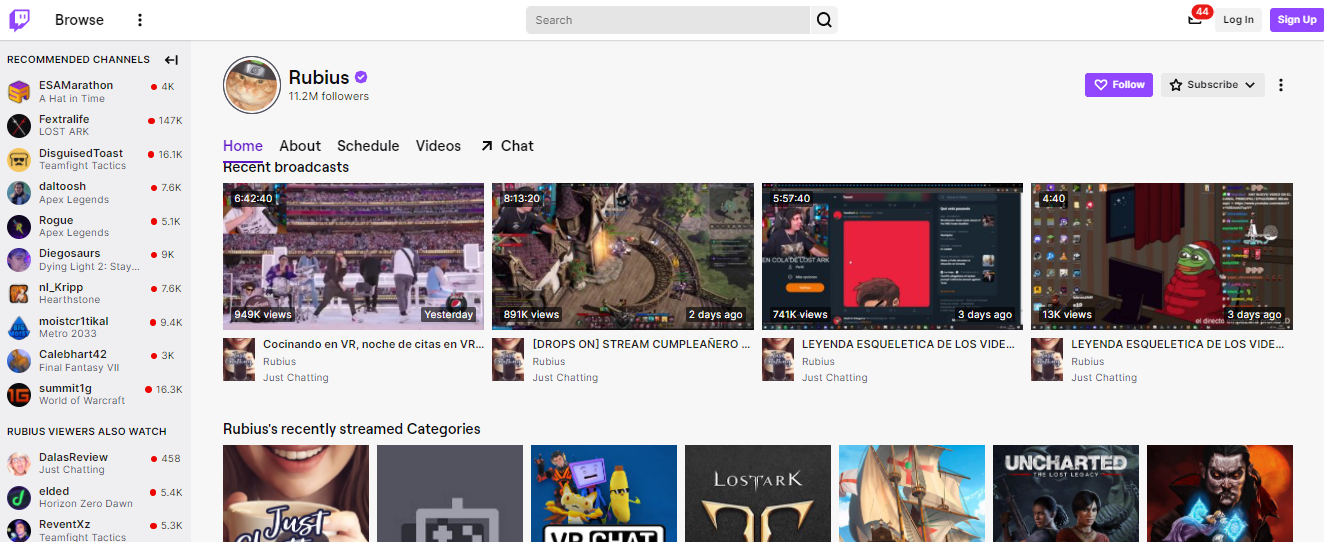Image resolution: width=1324 pixels, height=542 pixels.
Task: Click ReventXz channel avatar
Action: [x=19, y=530]
